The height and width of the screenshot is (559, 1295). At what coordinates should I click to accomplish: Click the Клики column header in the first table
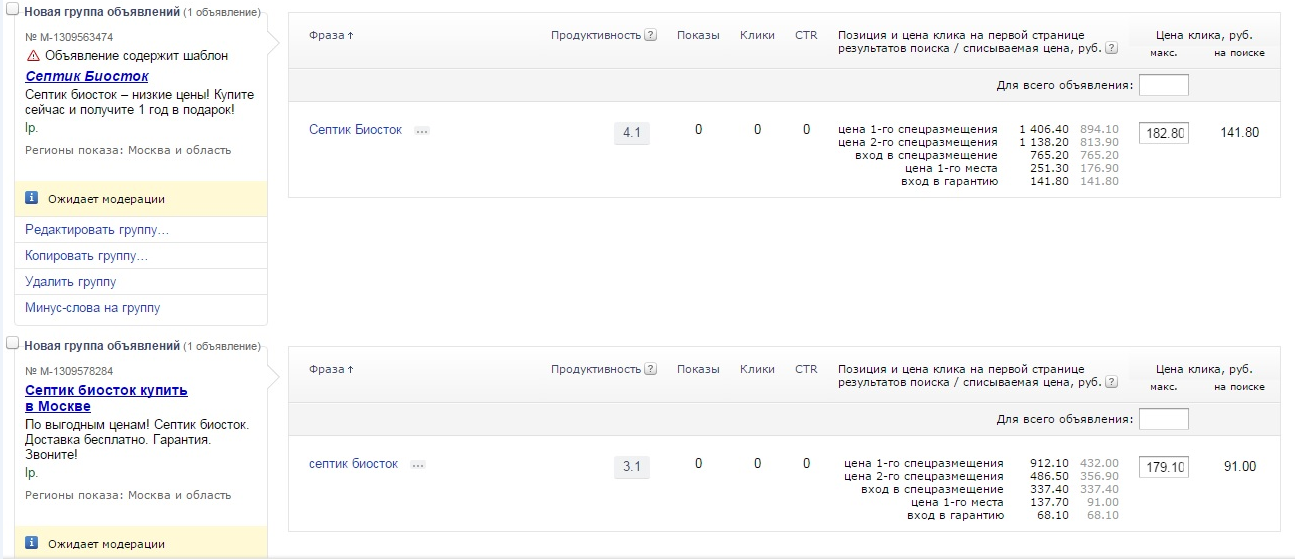(x=758, y=35)
